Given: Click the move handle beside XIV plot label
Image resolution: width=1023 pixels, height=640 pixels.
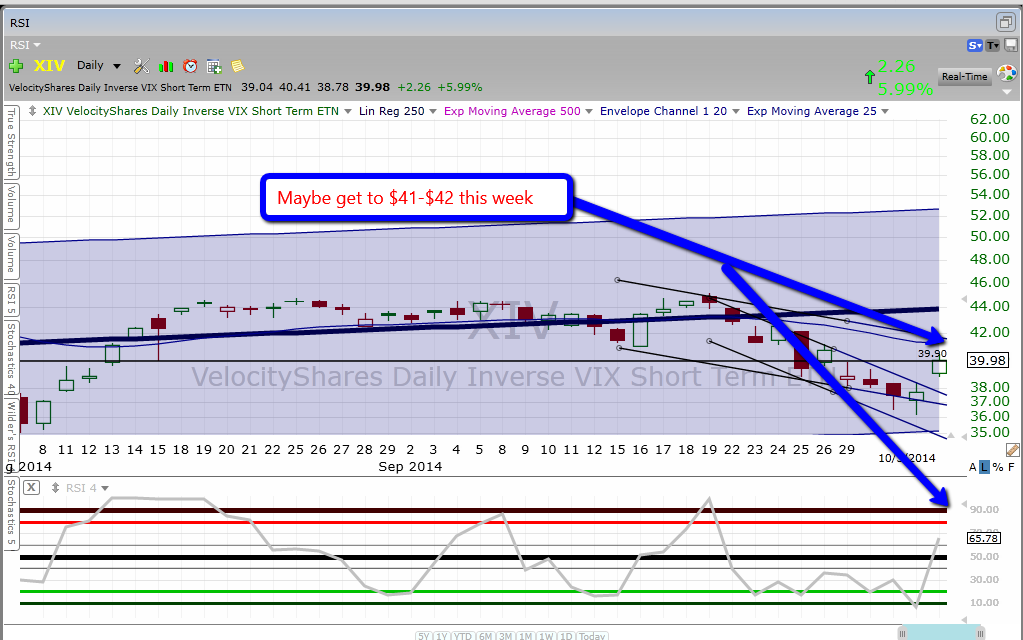Looking at the screenshot, I should (32, 111).
